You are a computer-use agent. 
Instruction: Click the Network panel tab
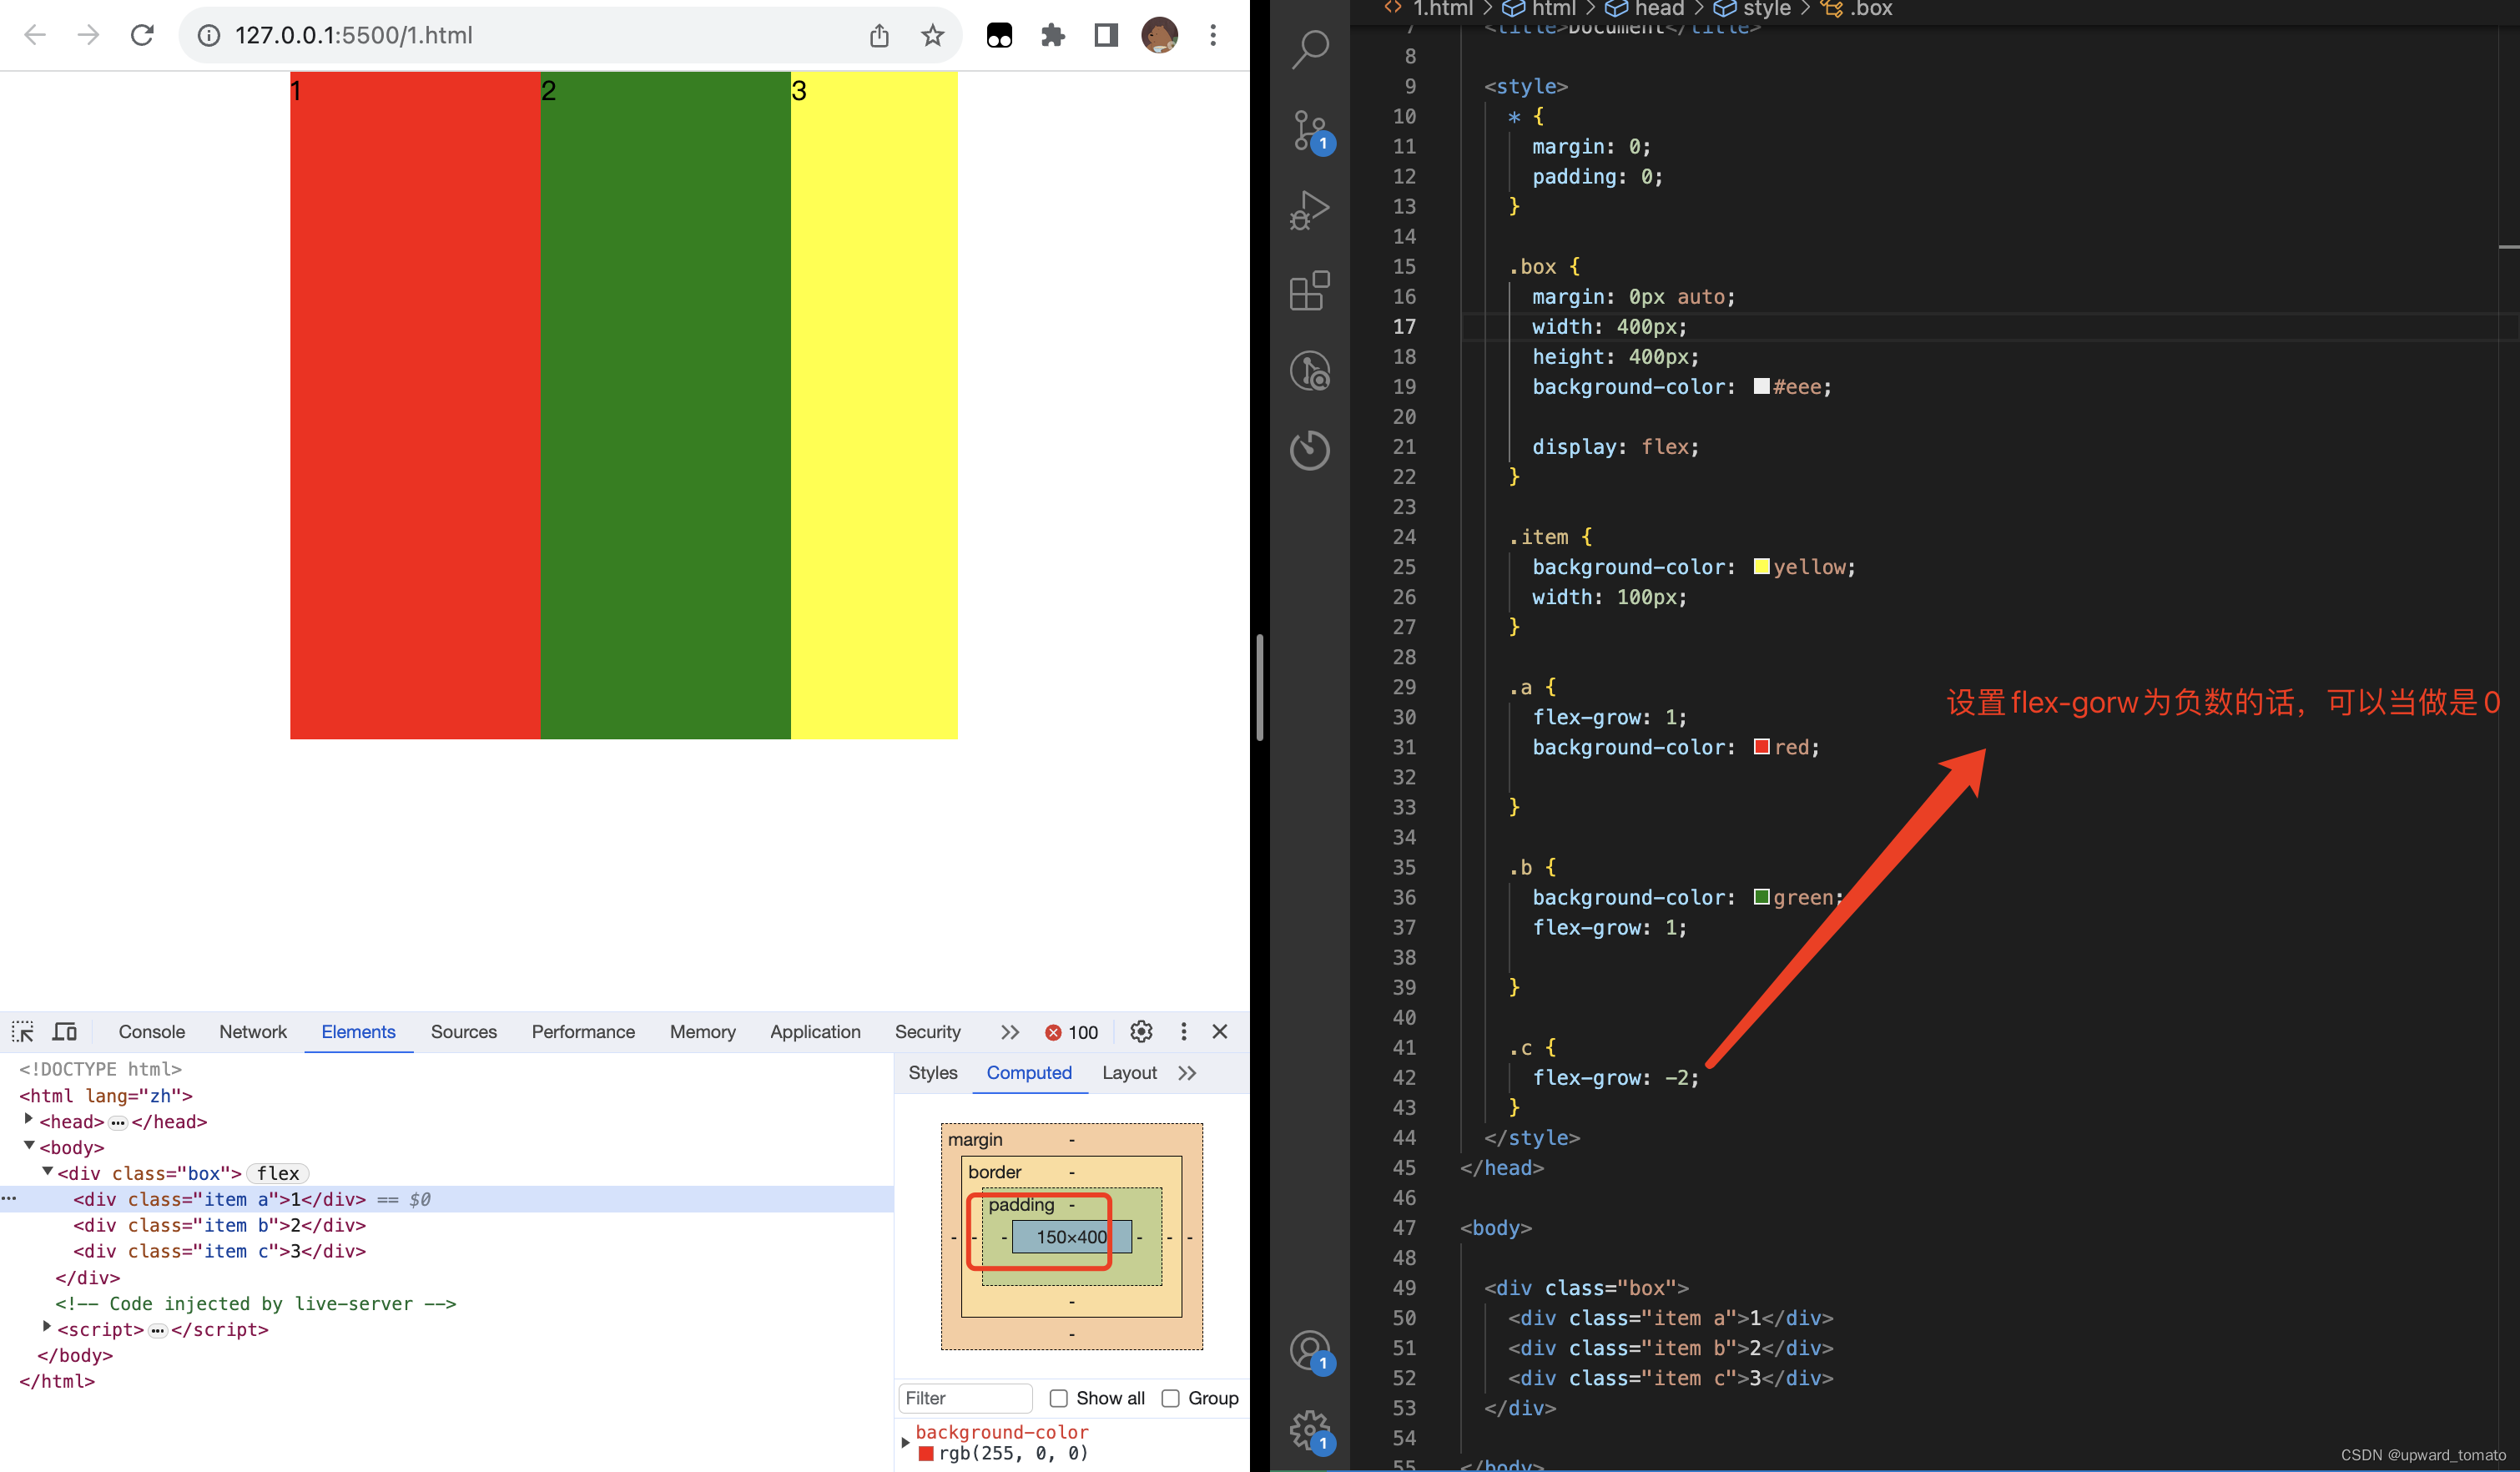tap(252, 1031)
